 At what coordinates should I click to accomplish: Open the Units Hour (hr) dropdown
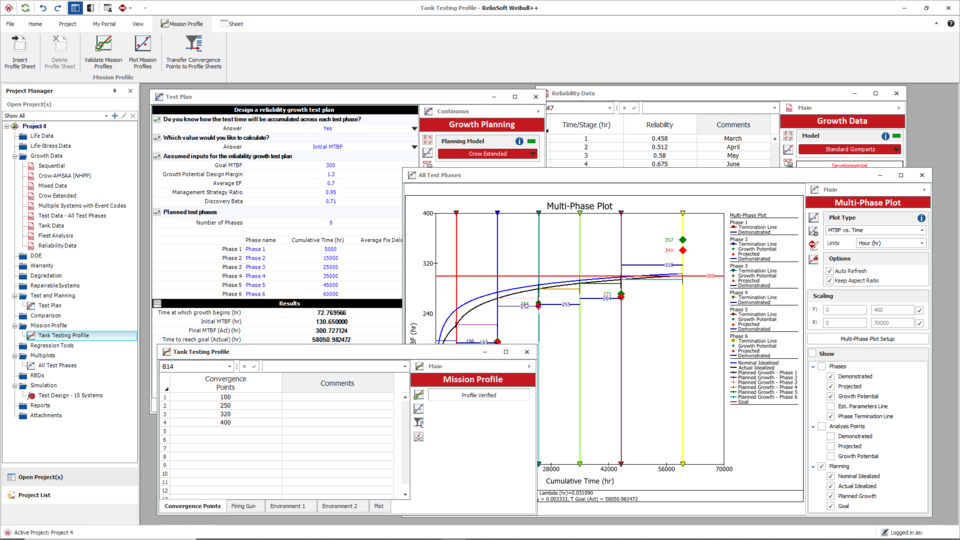(x=921, y=243)
